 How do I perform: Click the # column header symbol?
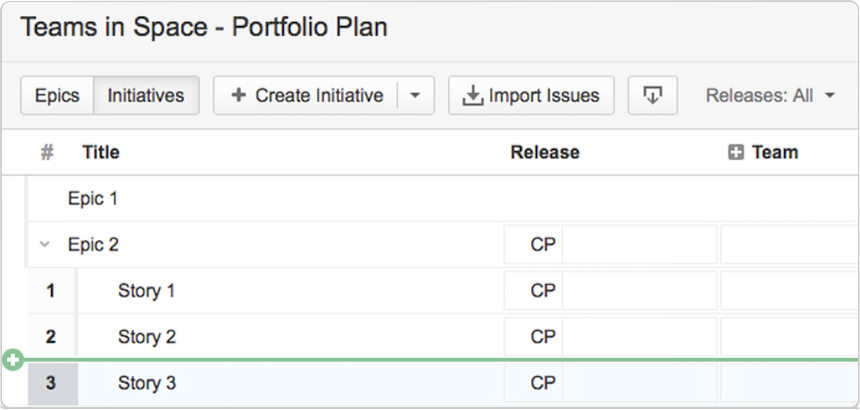click(x=47, y=152)
